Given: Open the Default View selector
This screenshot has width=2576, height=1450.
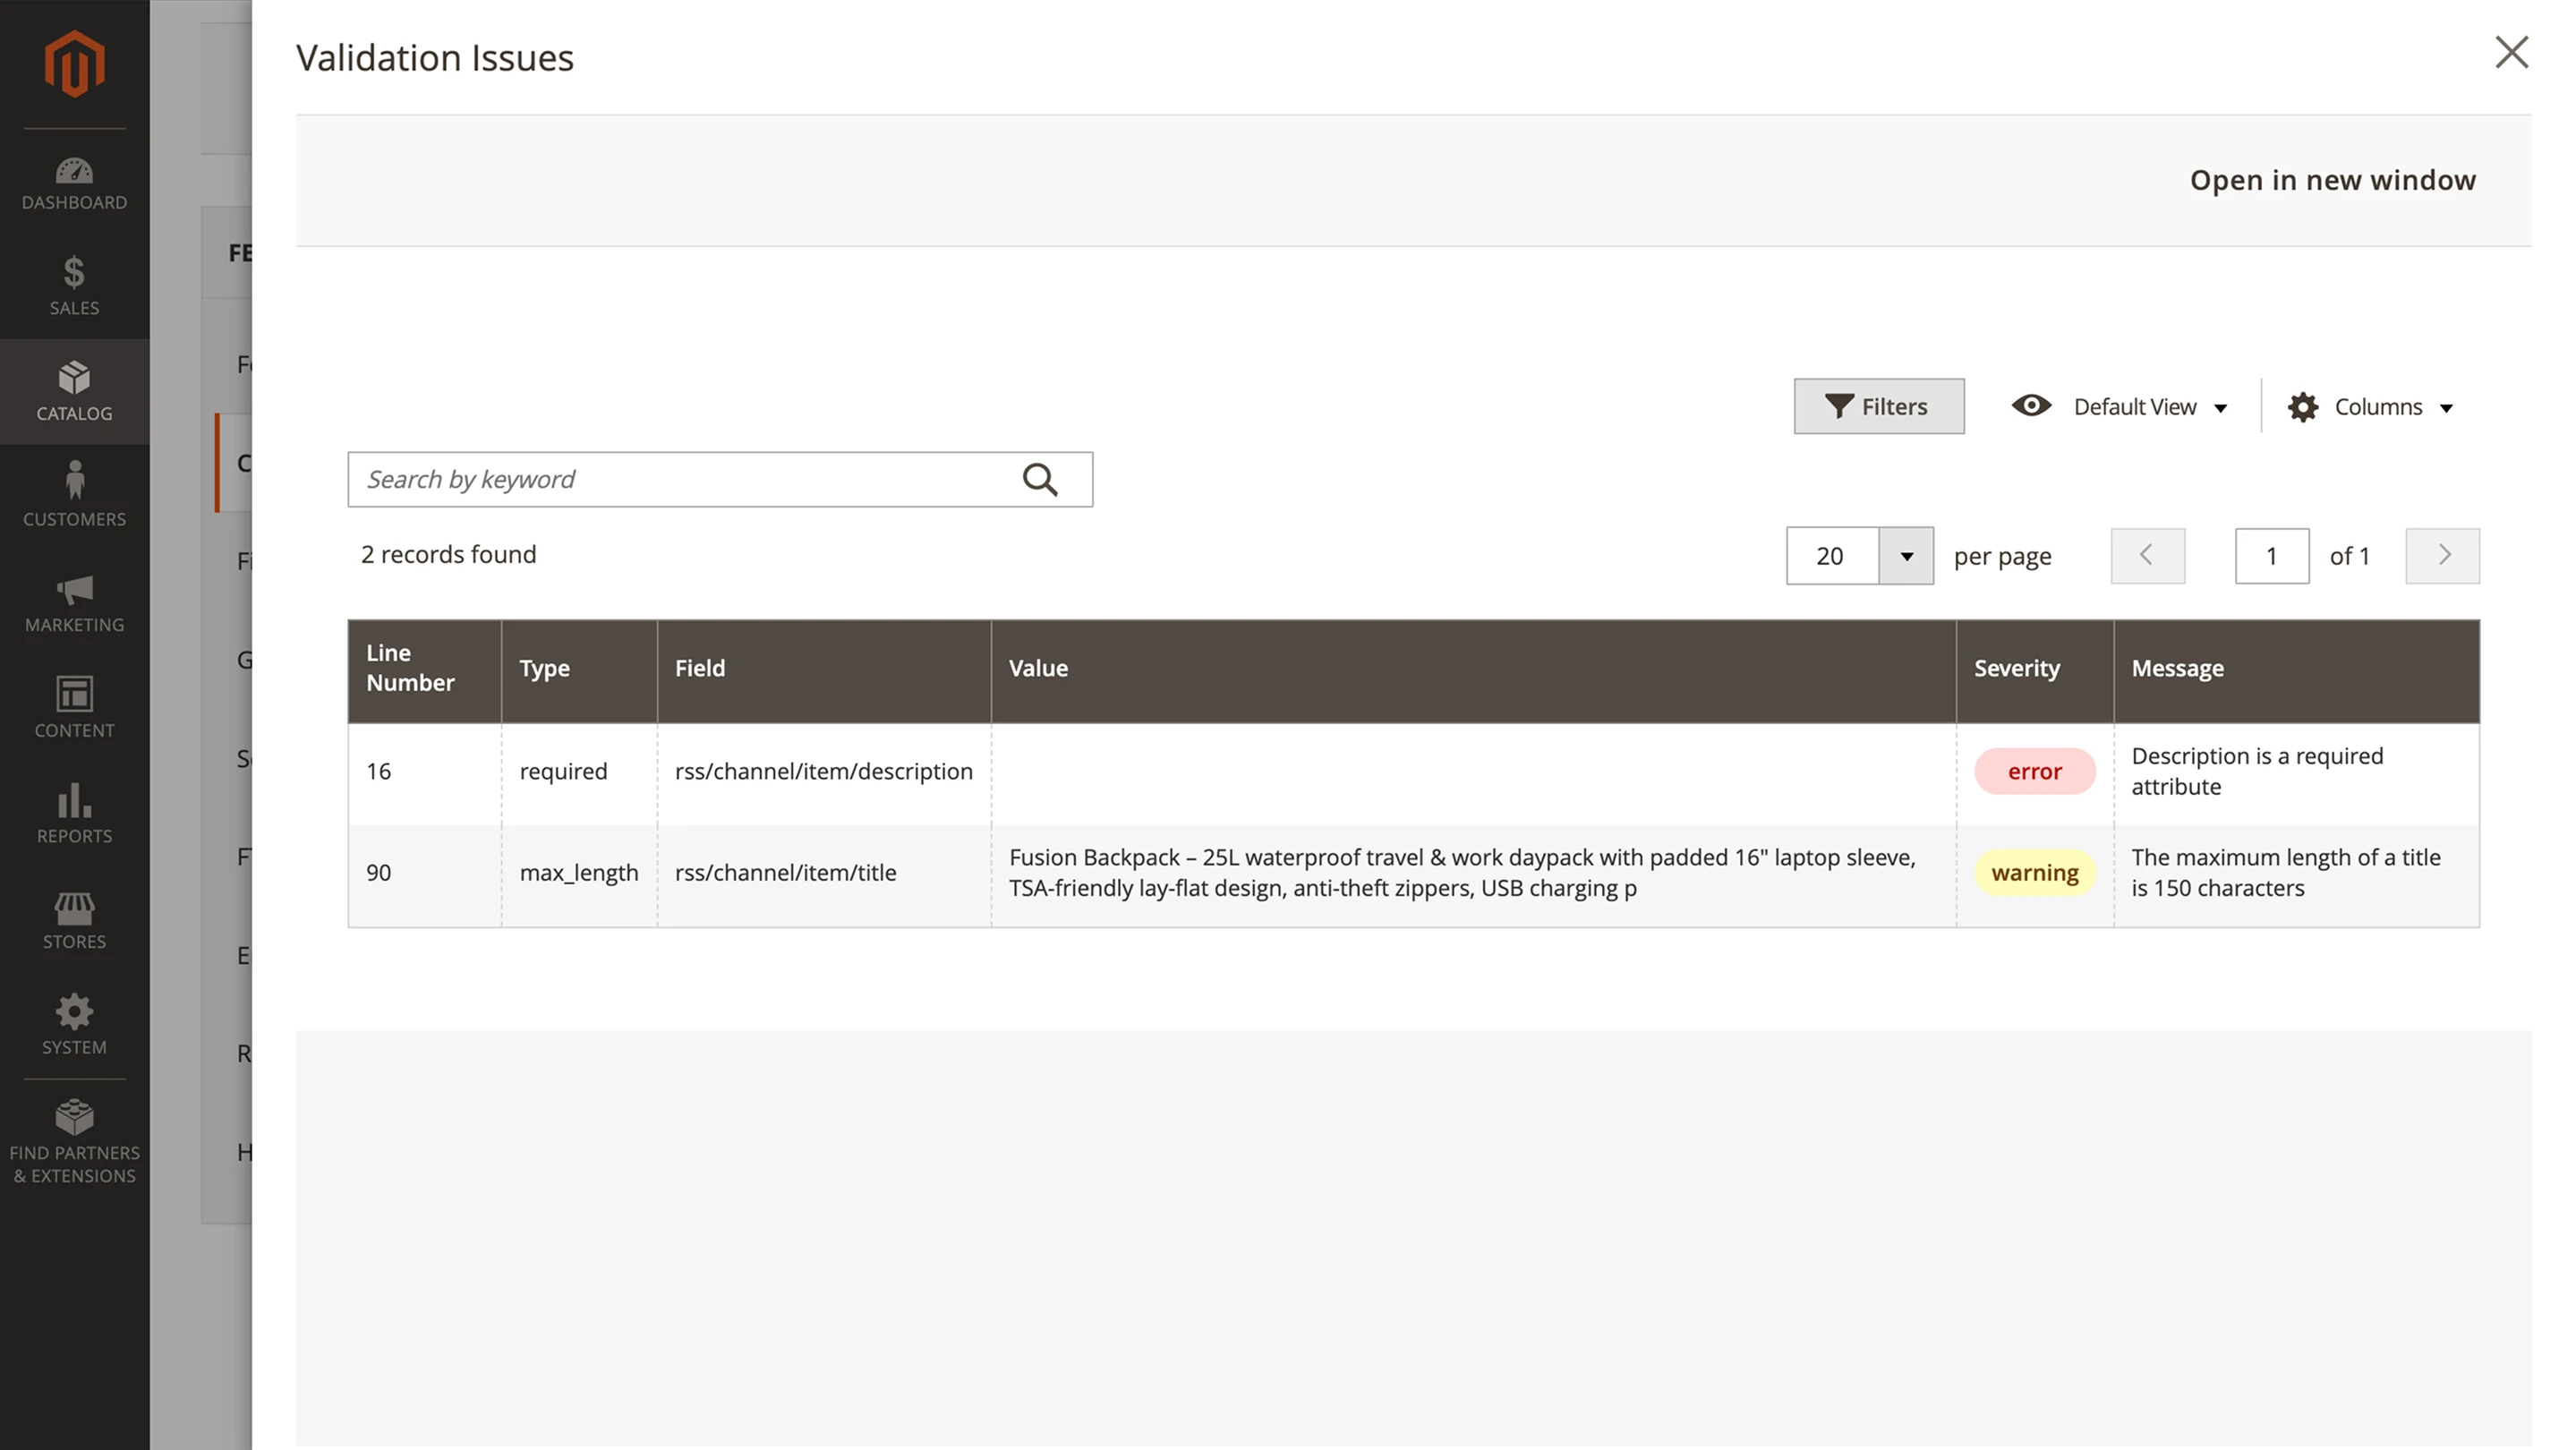Looking at the screenshot, I should click(x=2120, y=406).
